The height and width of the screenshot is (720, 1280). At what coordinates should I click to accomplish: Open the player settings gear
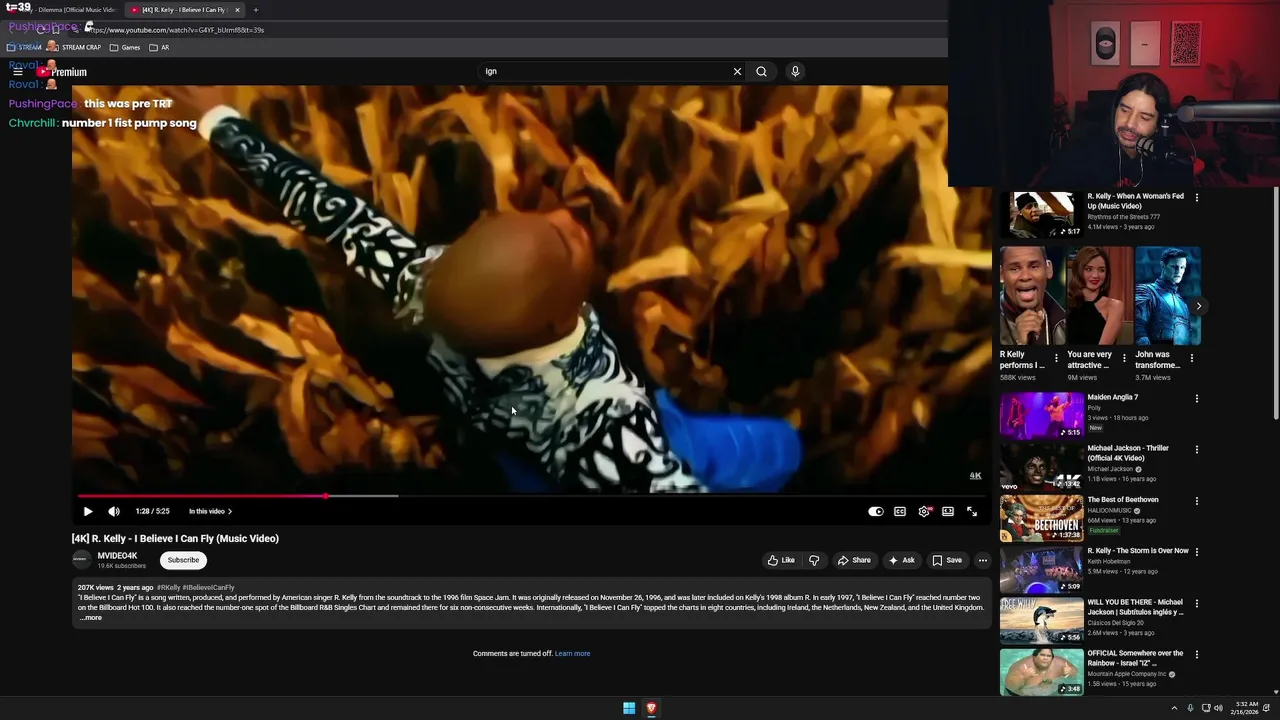pyautogui.click(x=924, y=511)
